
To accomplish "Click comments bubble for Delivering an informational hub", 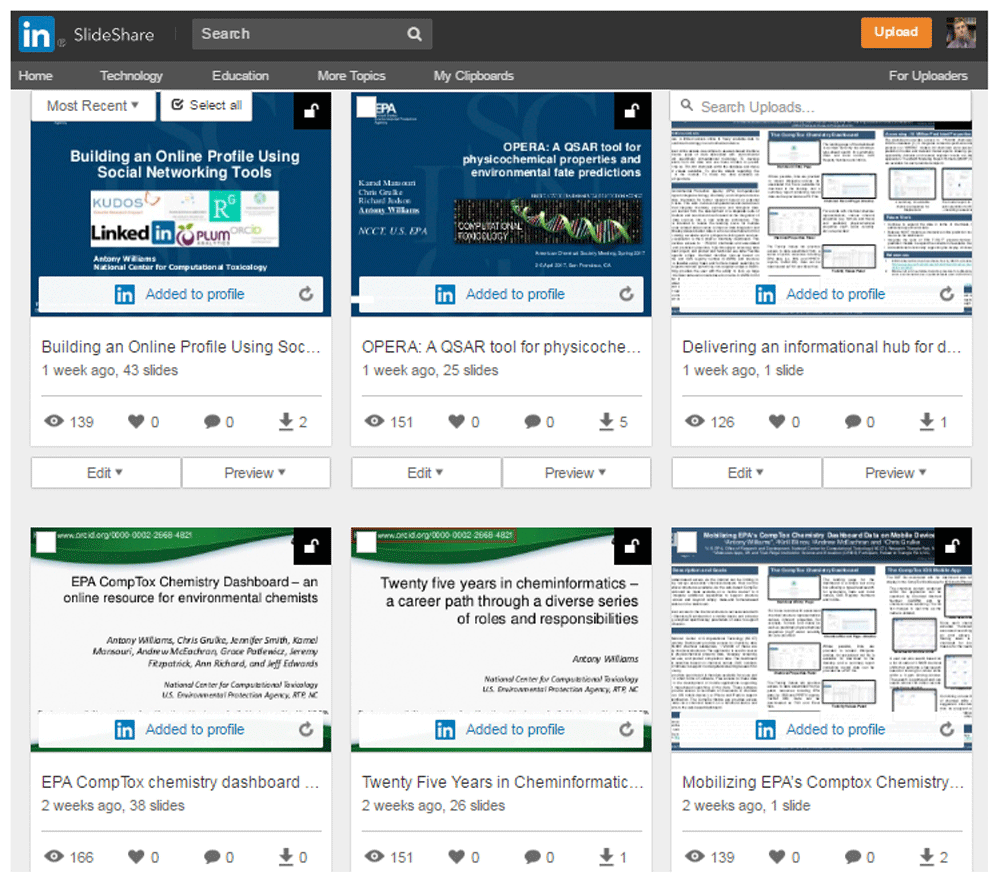I will click(853, 422).
